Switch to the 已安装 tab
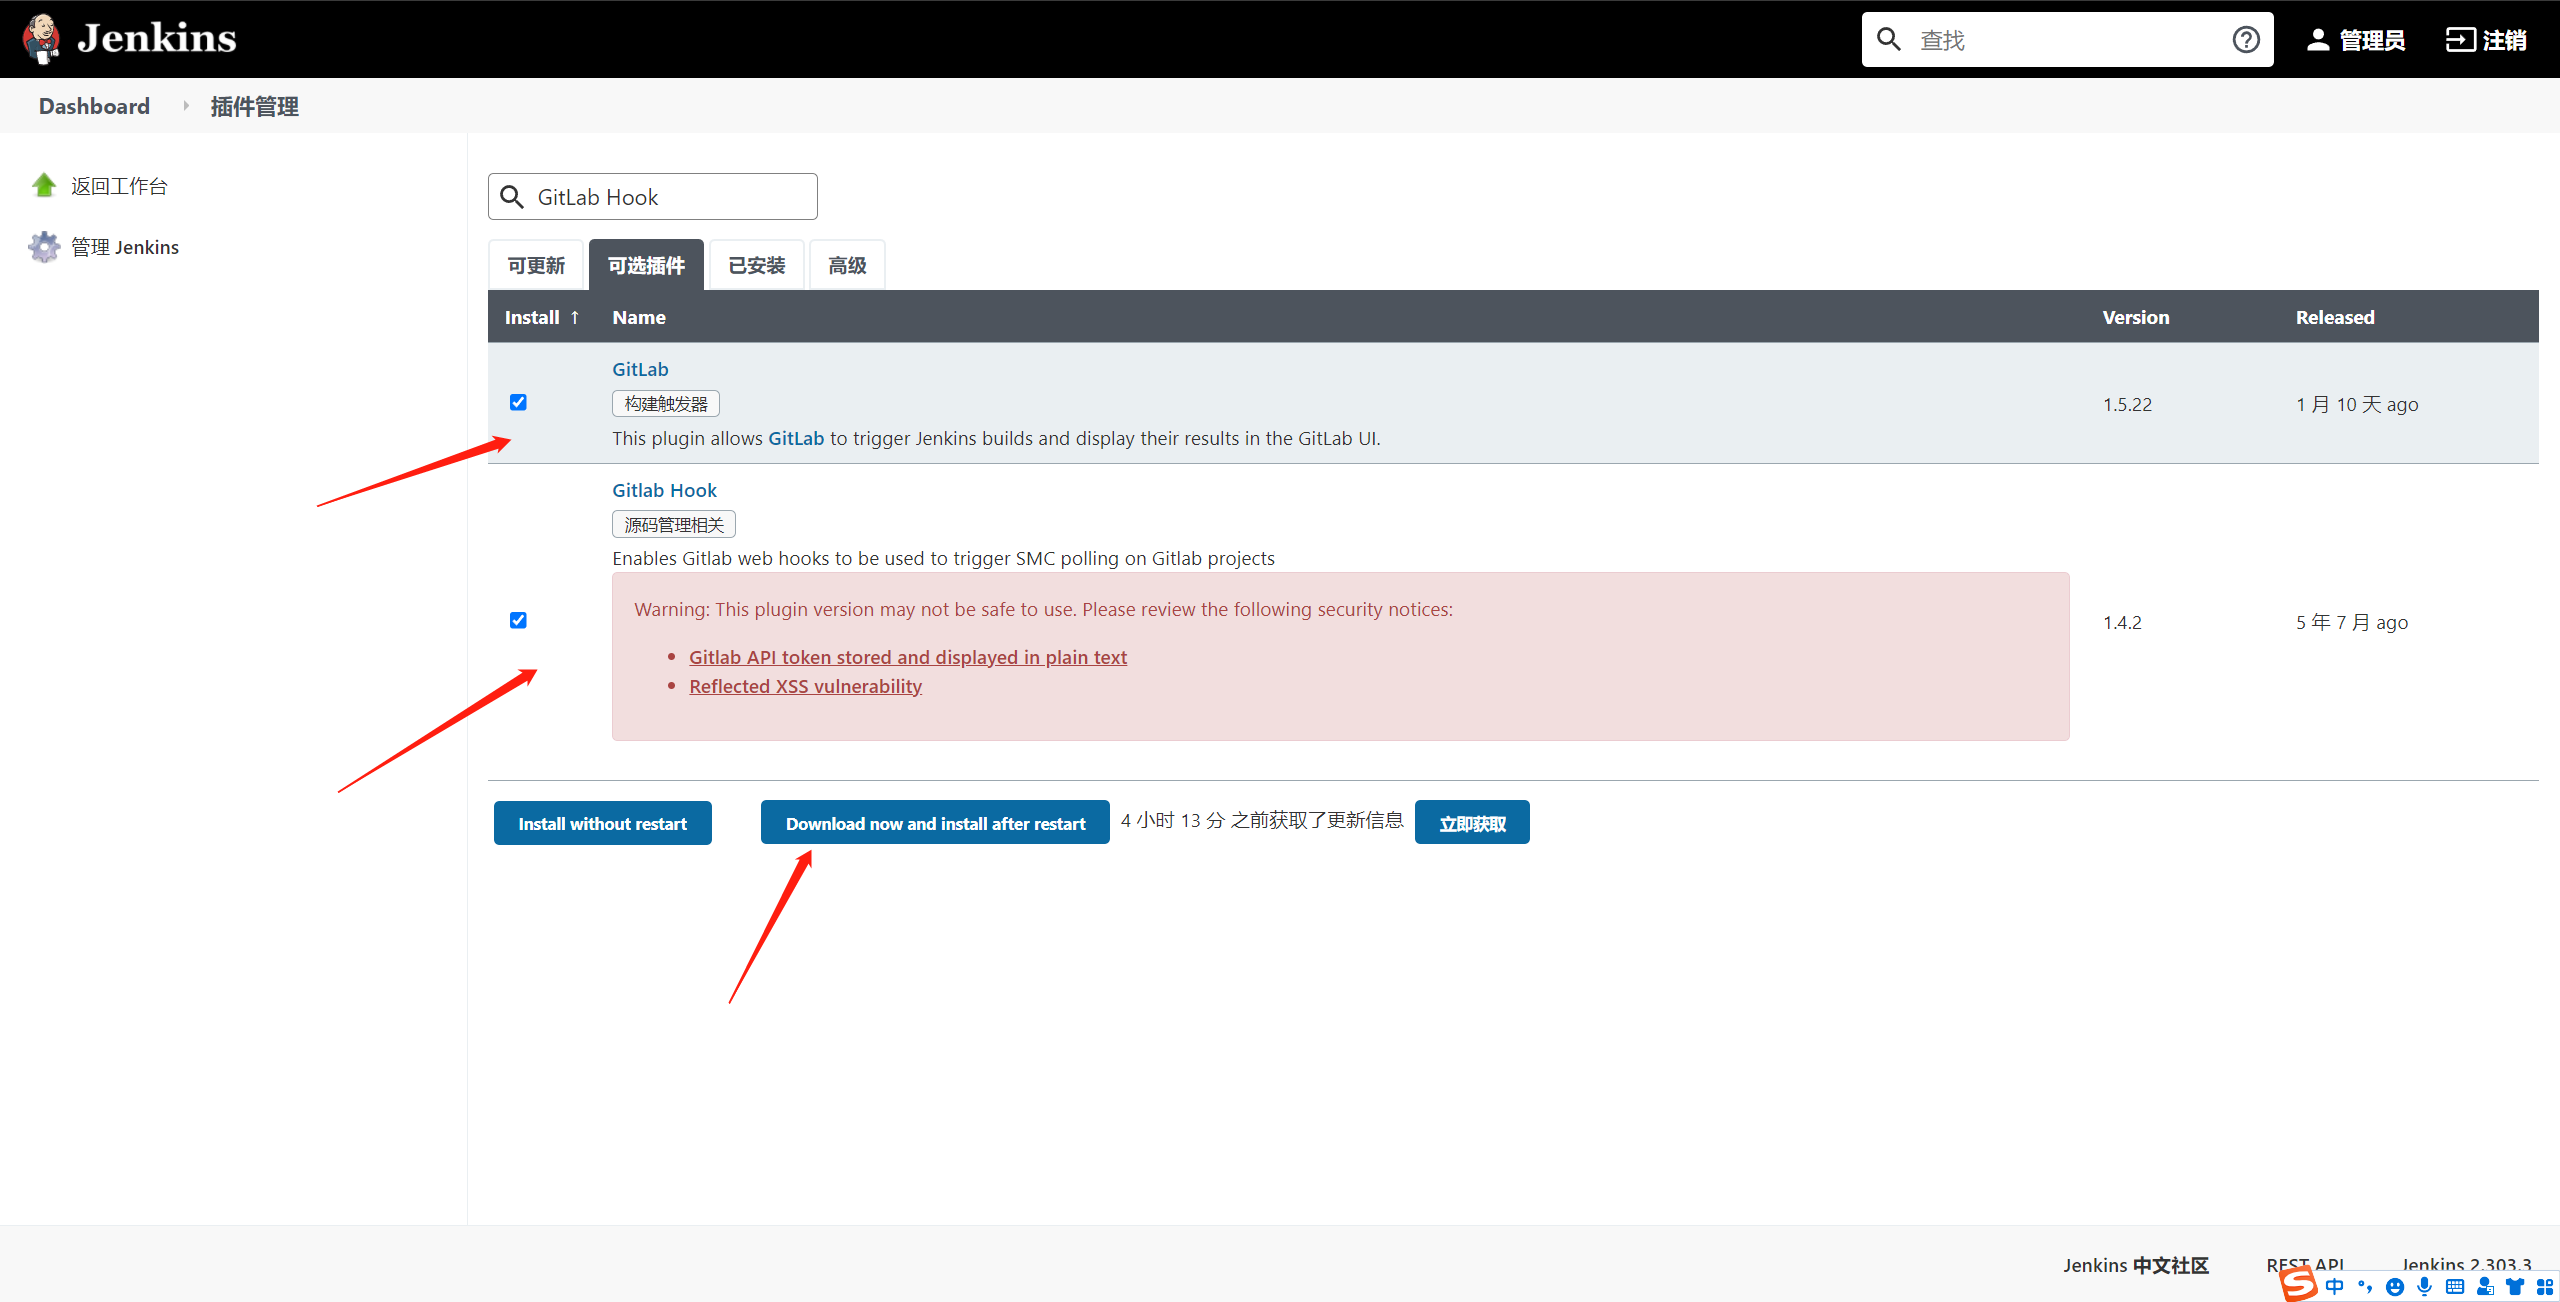Image resolution: width=2560 pixels, height=1302 pixels. point(756,265)
